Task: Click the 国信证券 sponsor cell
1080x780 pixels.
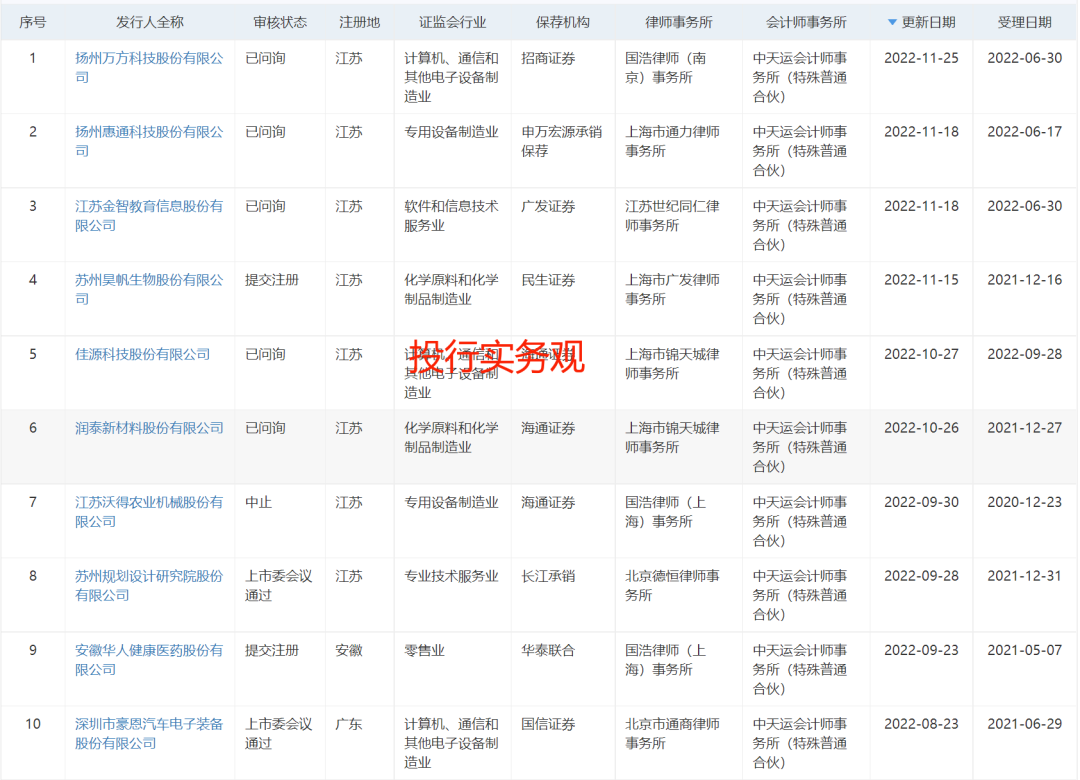Action: (548, 724)
